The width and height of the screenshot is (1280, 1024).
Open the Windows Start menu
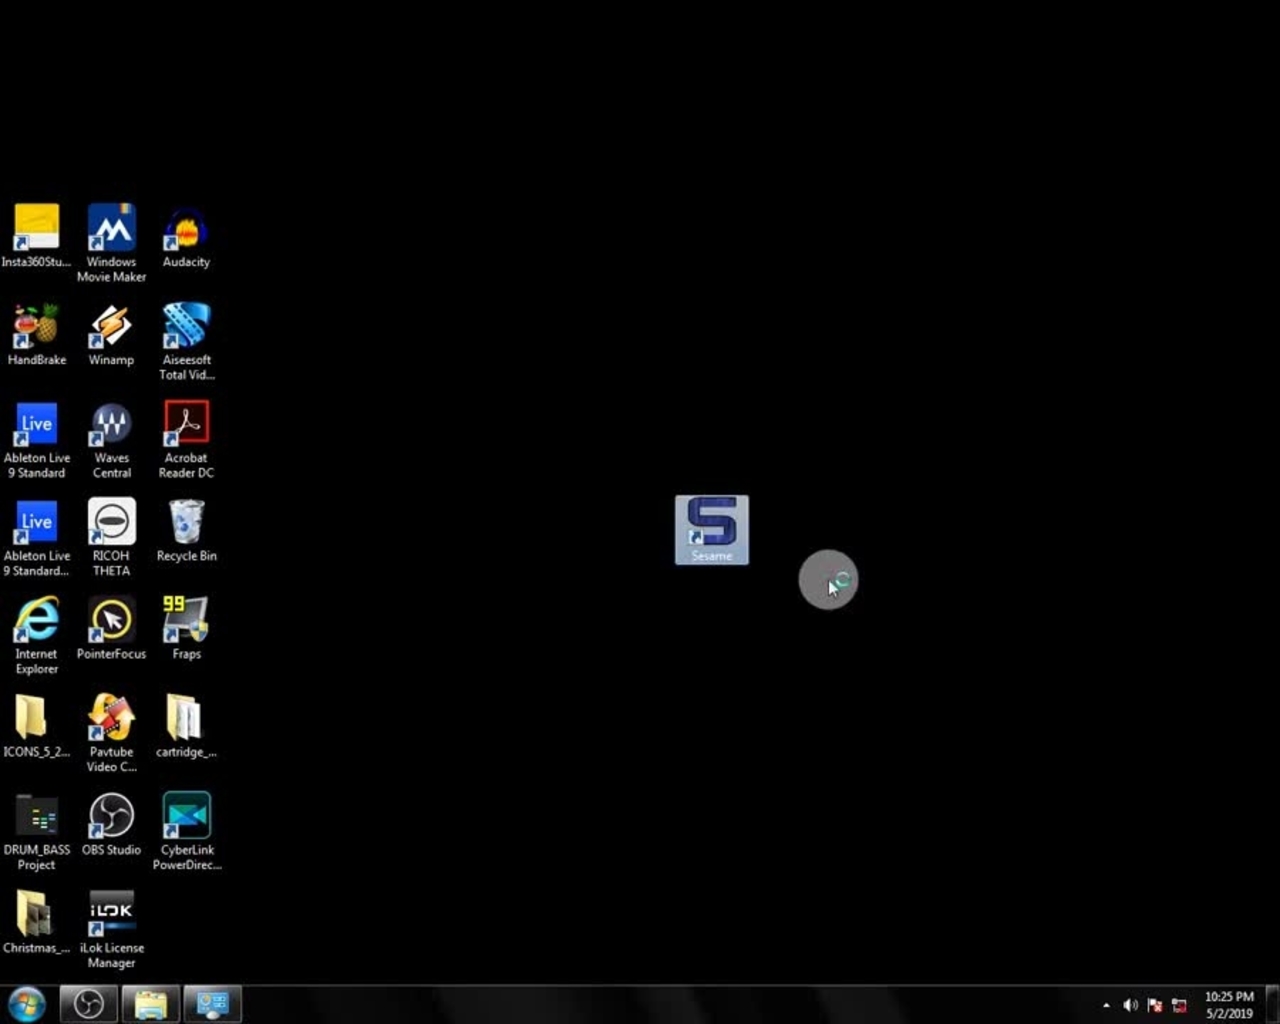coord(27,1004)
